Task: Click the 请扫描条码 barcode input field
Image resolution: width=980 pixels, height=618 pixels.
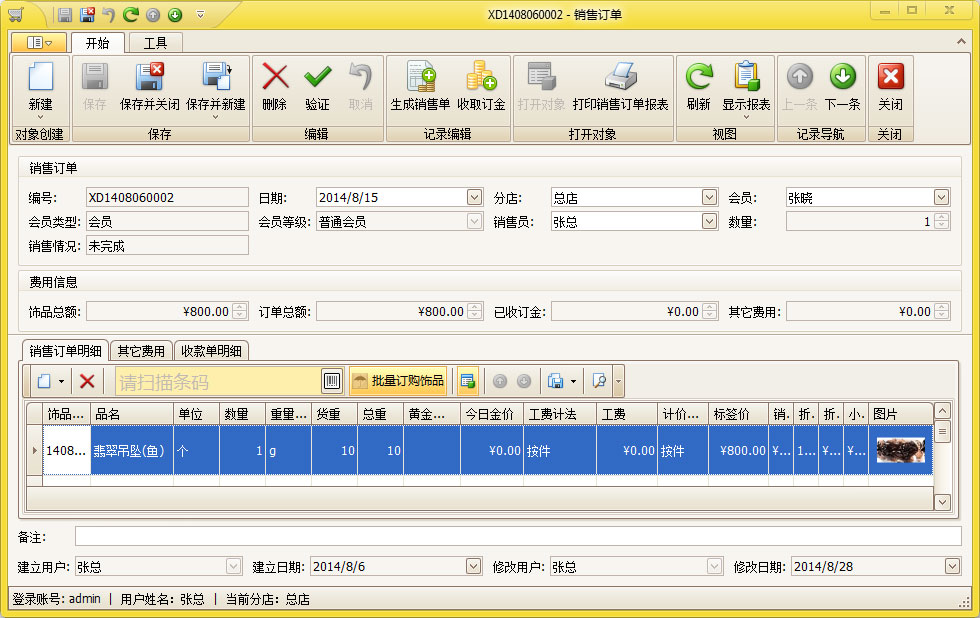Action: (218, 381)
